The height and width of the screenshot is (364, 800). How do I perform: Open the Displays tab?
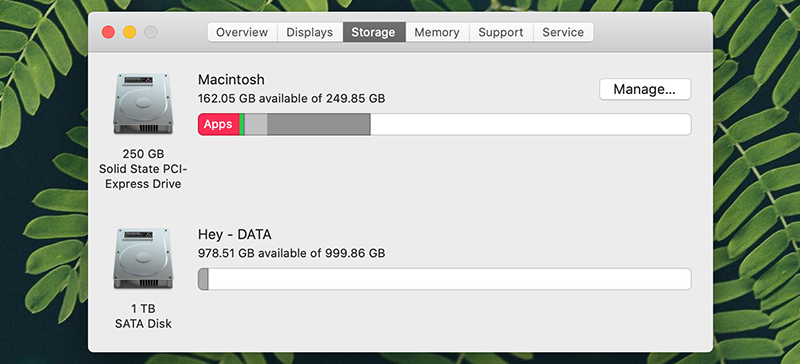pos(310,32)
